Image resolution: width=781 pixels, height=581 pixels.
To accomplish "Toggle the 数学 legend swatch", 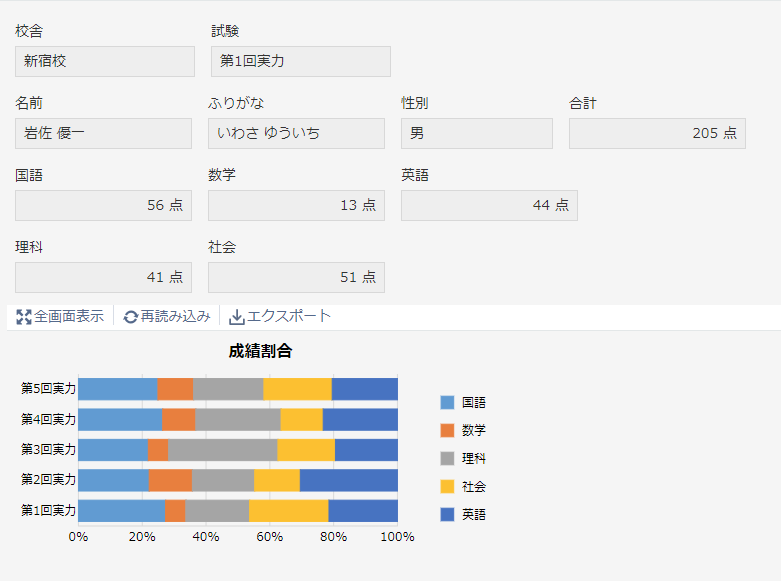I will click(448, 431).
